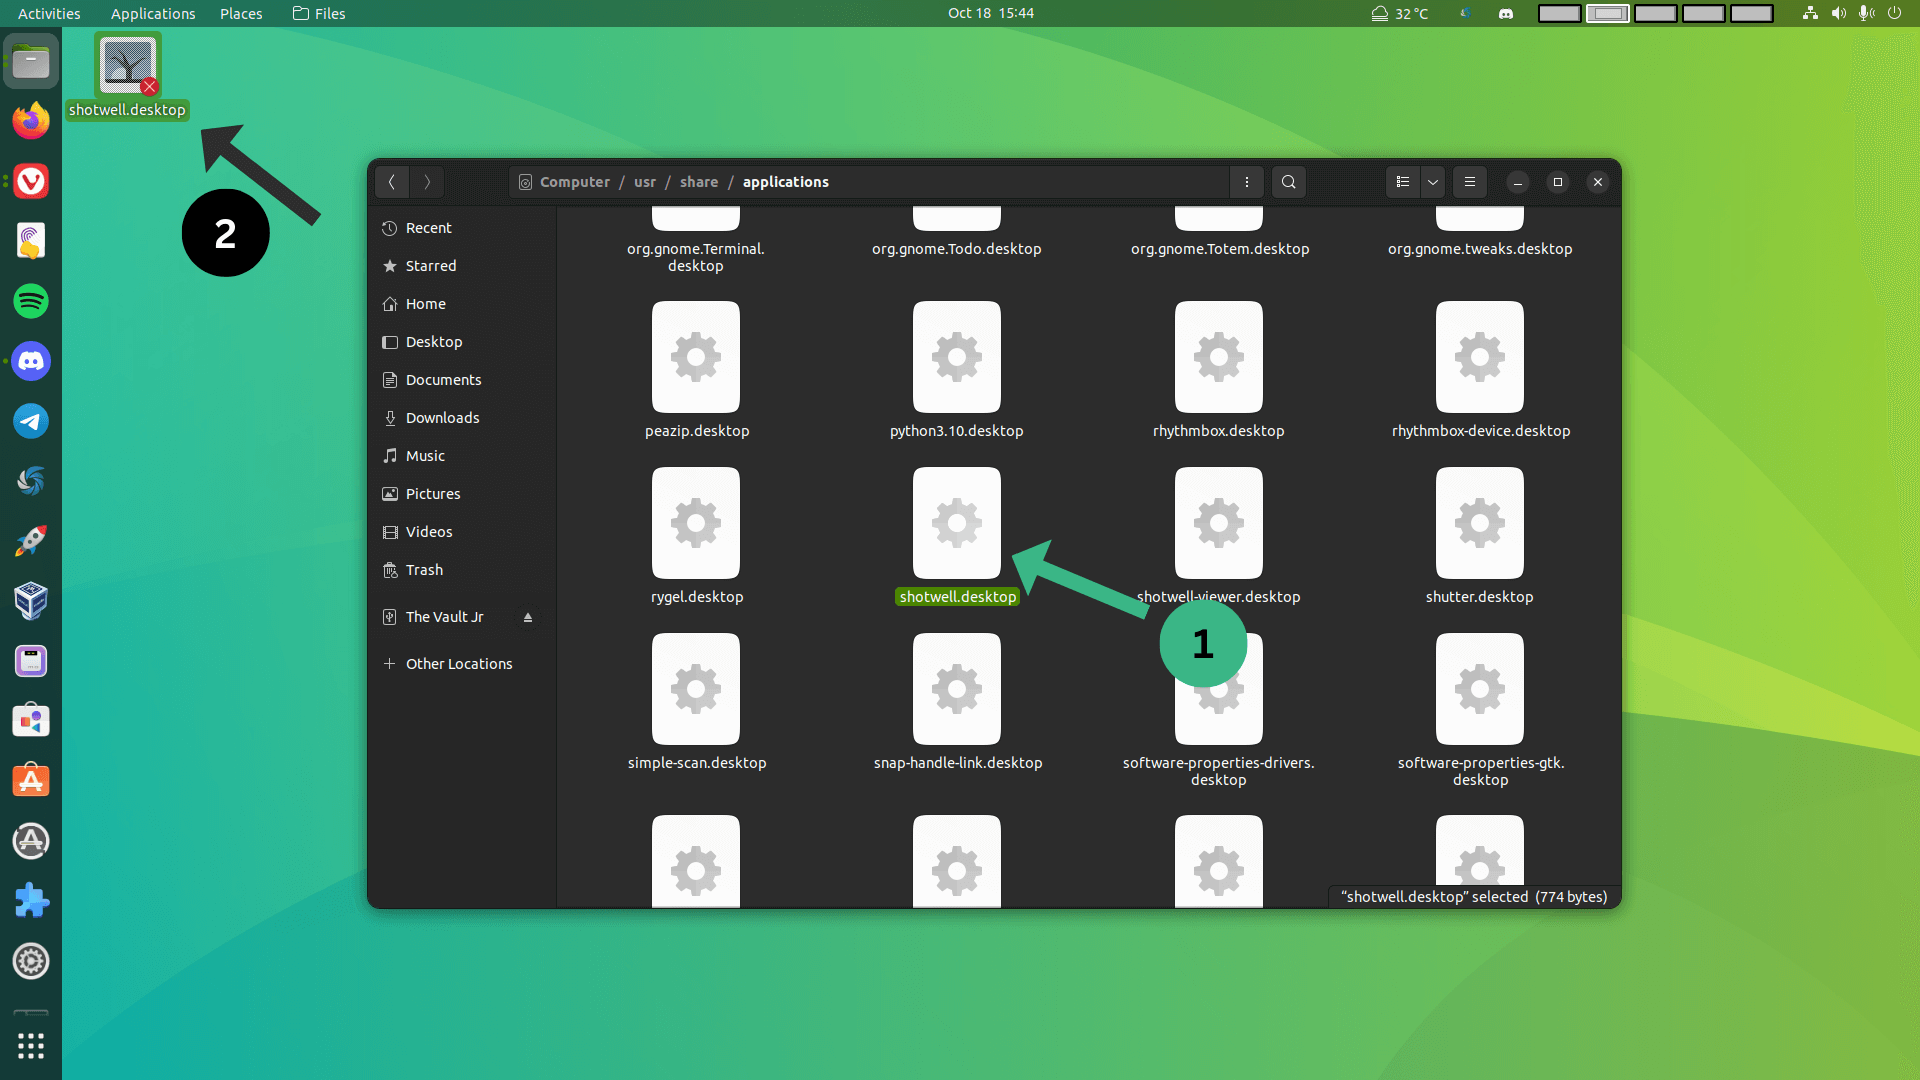
Task: Start Telegram from the dock
Action: tap(31, 421)
